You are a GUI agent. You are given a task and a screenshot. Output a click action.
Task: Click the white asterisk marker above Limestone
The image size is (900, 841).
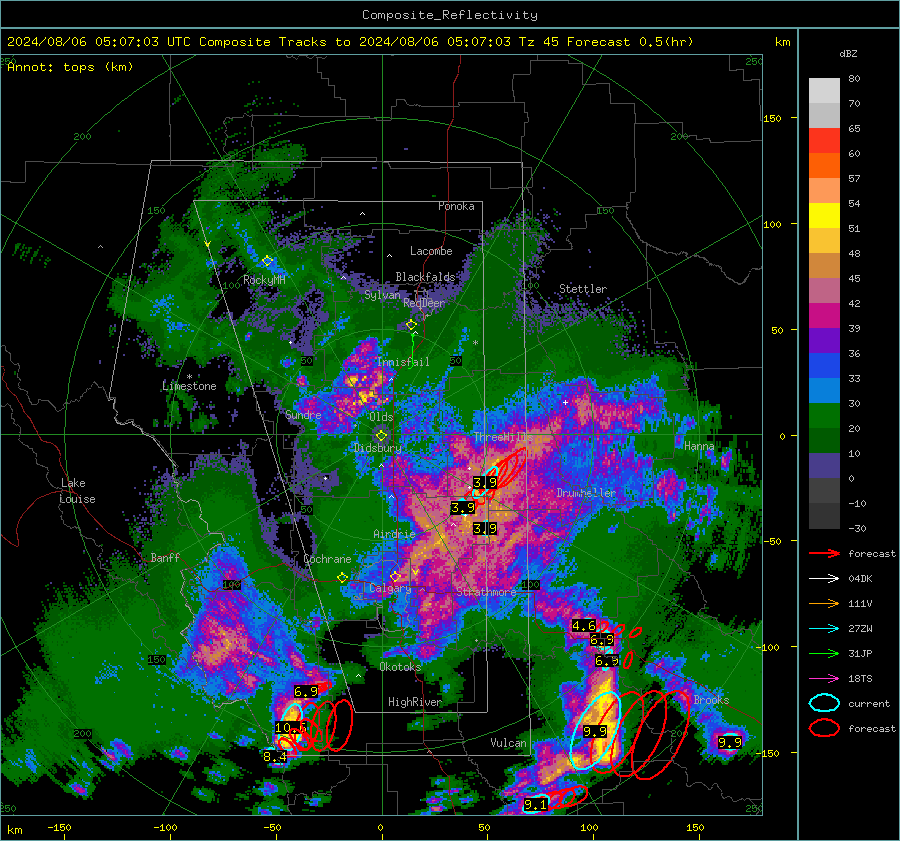189,377
